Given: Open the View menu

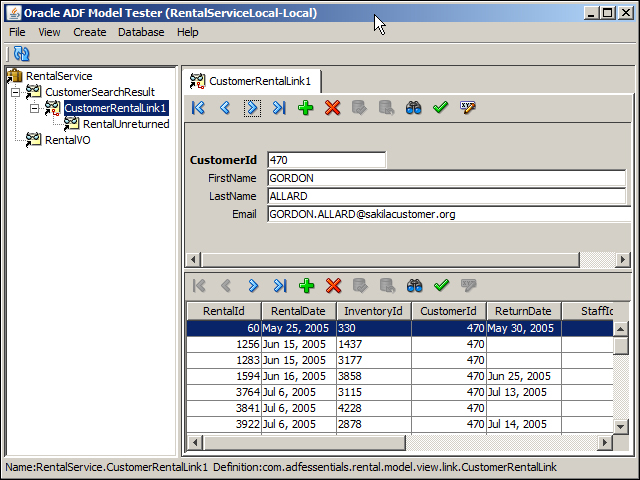Looking at the screenshot, I should (49, 32).
